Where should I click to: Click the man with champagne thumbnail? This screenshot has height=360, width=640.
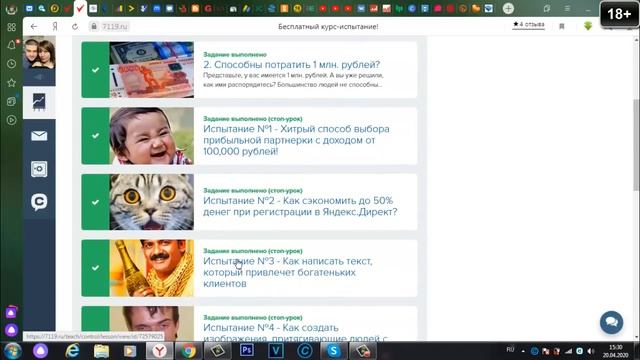click(x=151, y=268)
